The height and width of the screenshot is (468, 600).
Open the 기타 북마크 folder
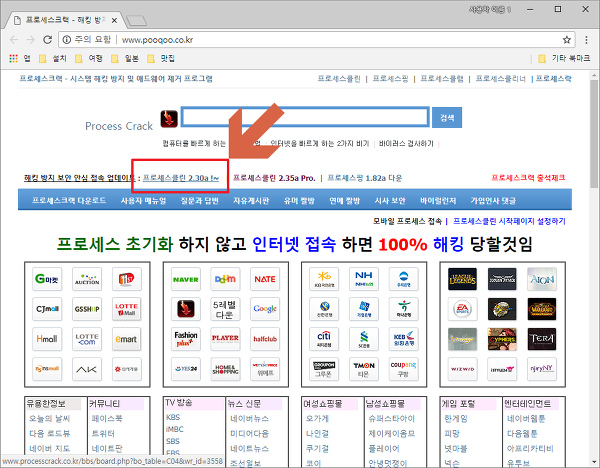(564, 58)
